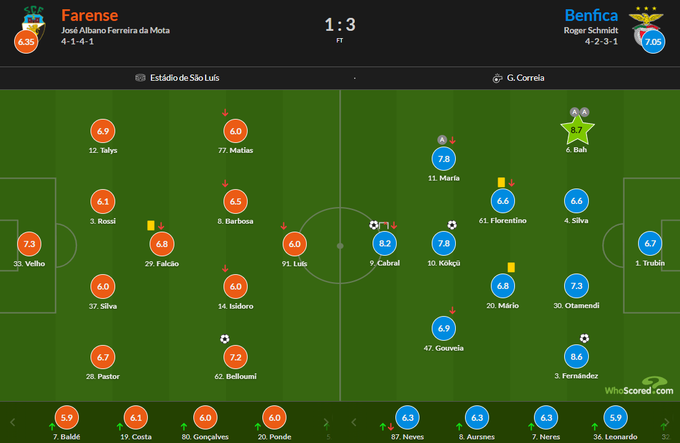Select substitute Baldé's 5.9 rating circle

point(66,417)
